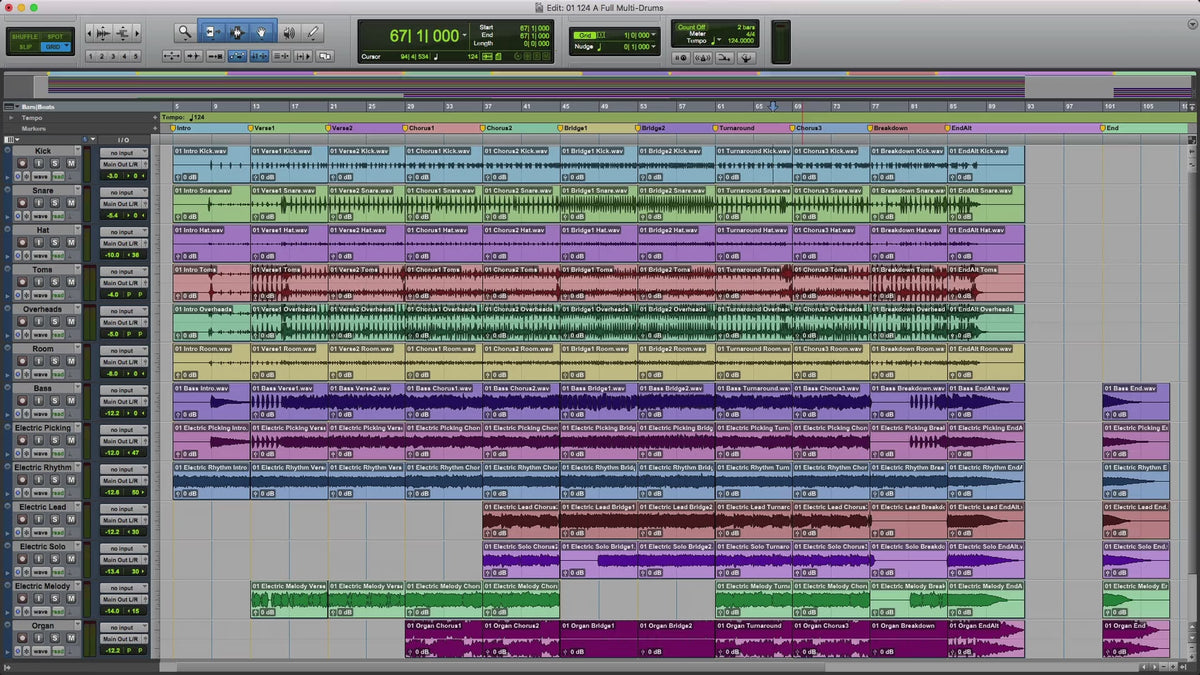This screenshot has height=675, width=1200.
Task: Expand the Tempo ruler disclosure triangle
Action: pyautogui.click(x=10, y=118)
